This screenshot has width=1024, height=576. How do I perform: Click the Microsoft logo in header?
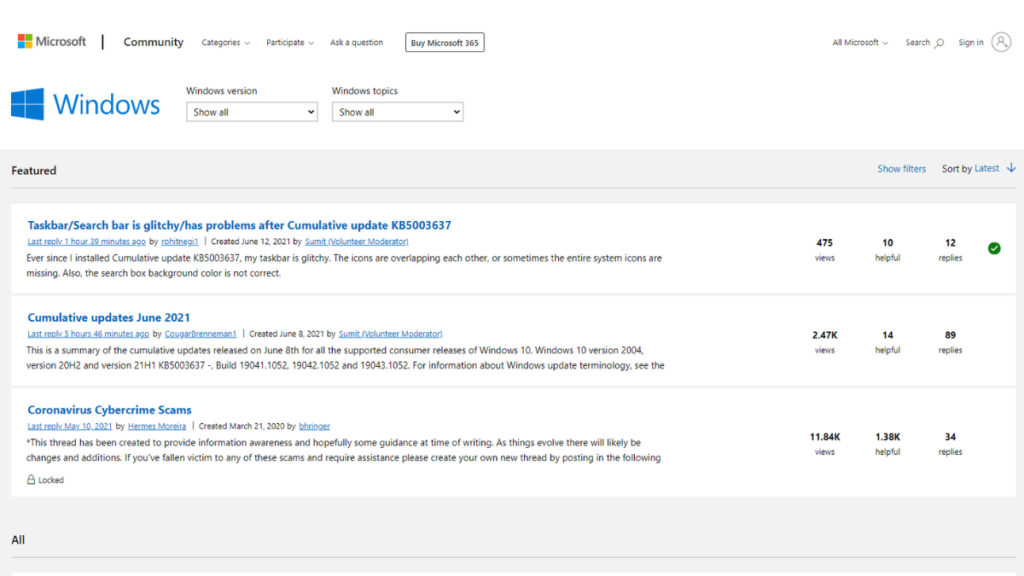(51, 42)
